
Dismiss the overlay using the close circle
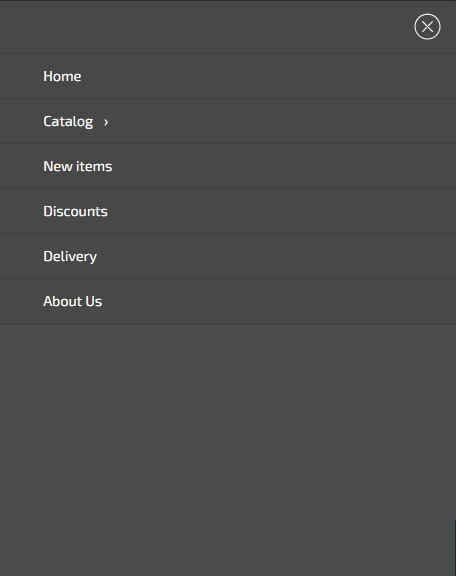point(427,27)
